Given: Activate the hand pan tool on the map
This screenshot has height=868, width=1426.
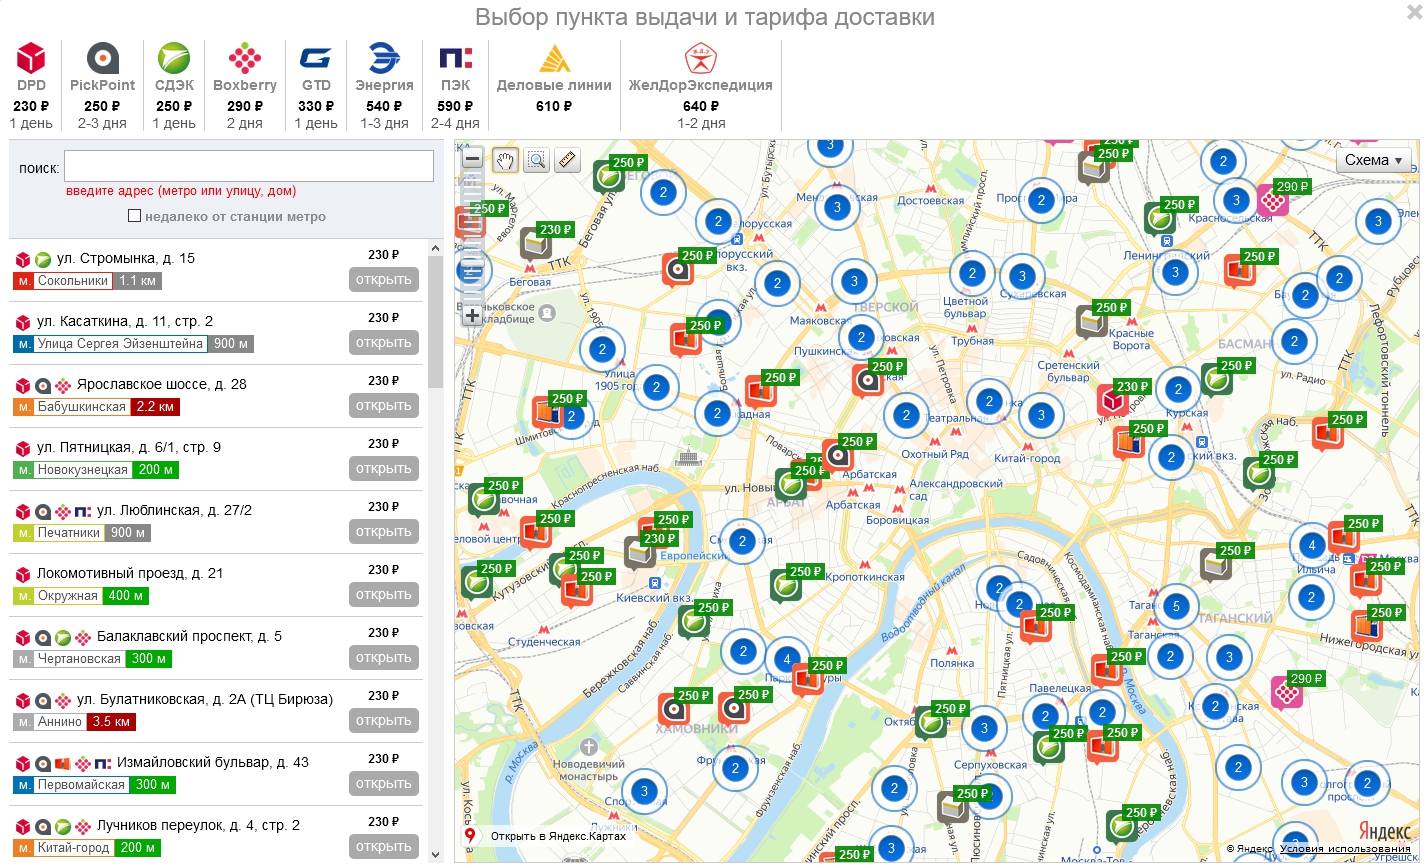Looking at the screenshot, I should point(505,160).
